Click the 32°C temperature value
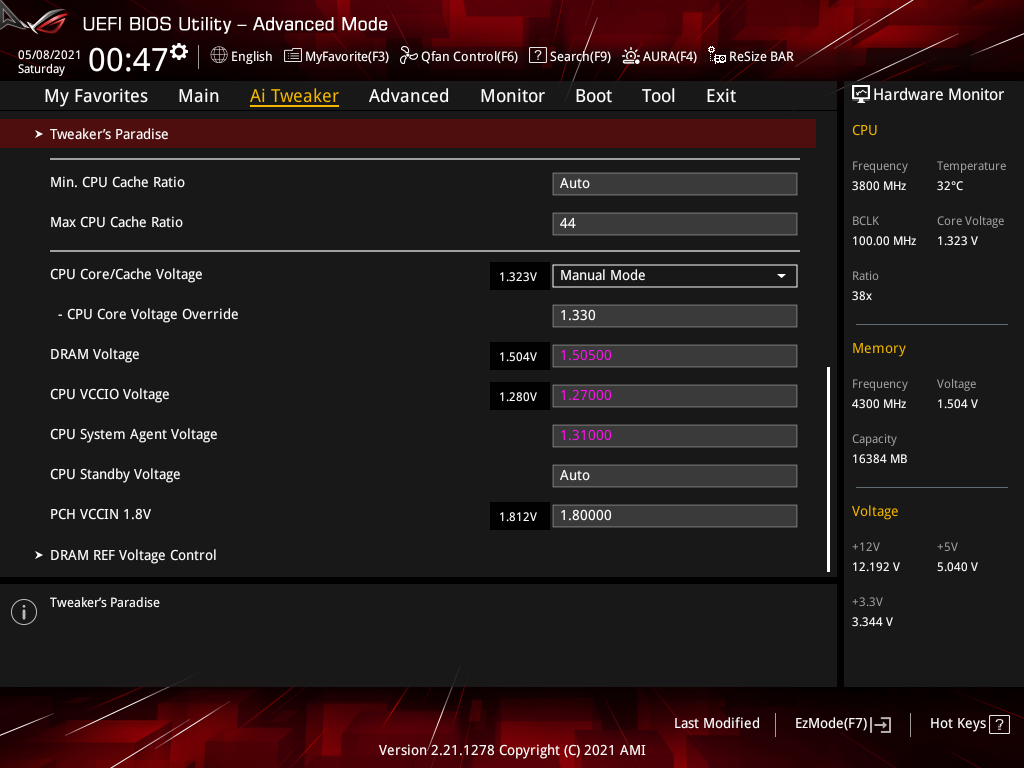Viewport: 1024px width, 768px height. point(950,186)
